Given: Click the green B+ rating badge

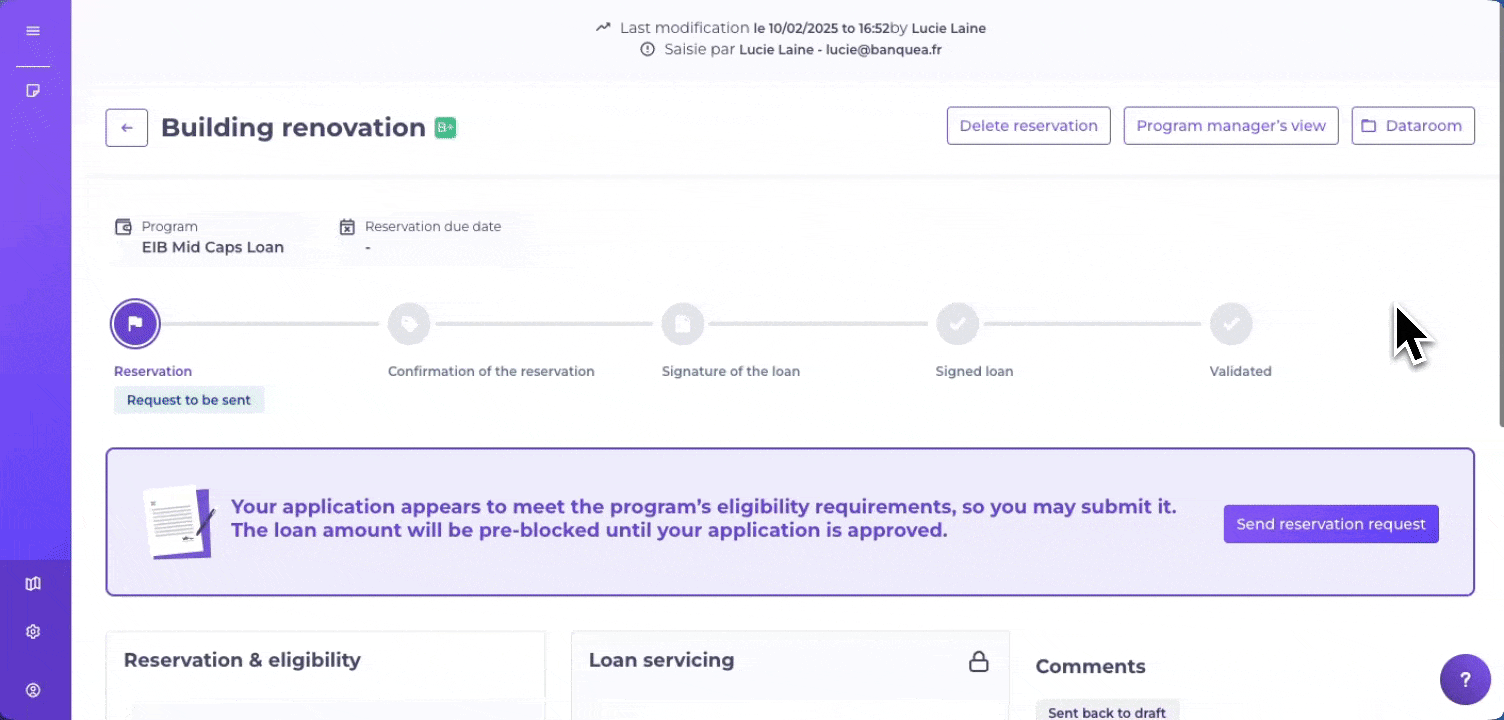Looking at the screenshot, I should [445, 128].
